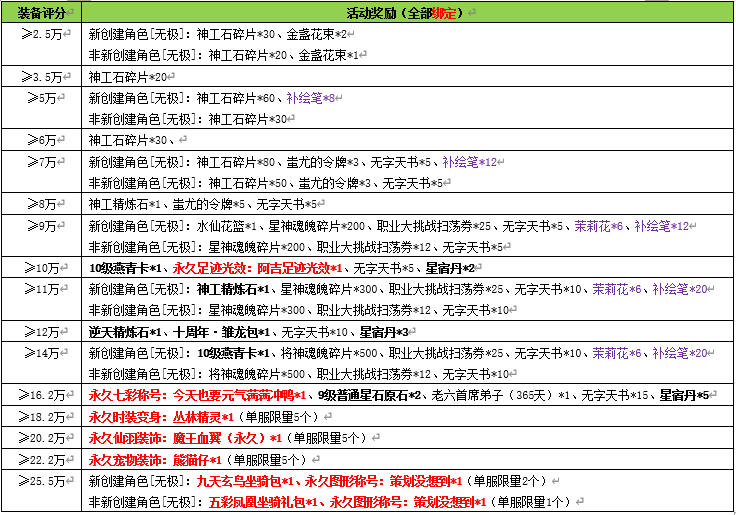Click the （单服限量1个） note
The height and width of the screenshot is (515, 736).
[531, 502]
